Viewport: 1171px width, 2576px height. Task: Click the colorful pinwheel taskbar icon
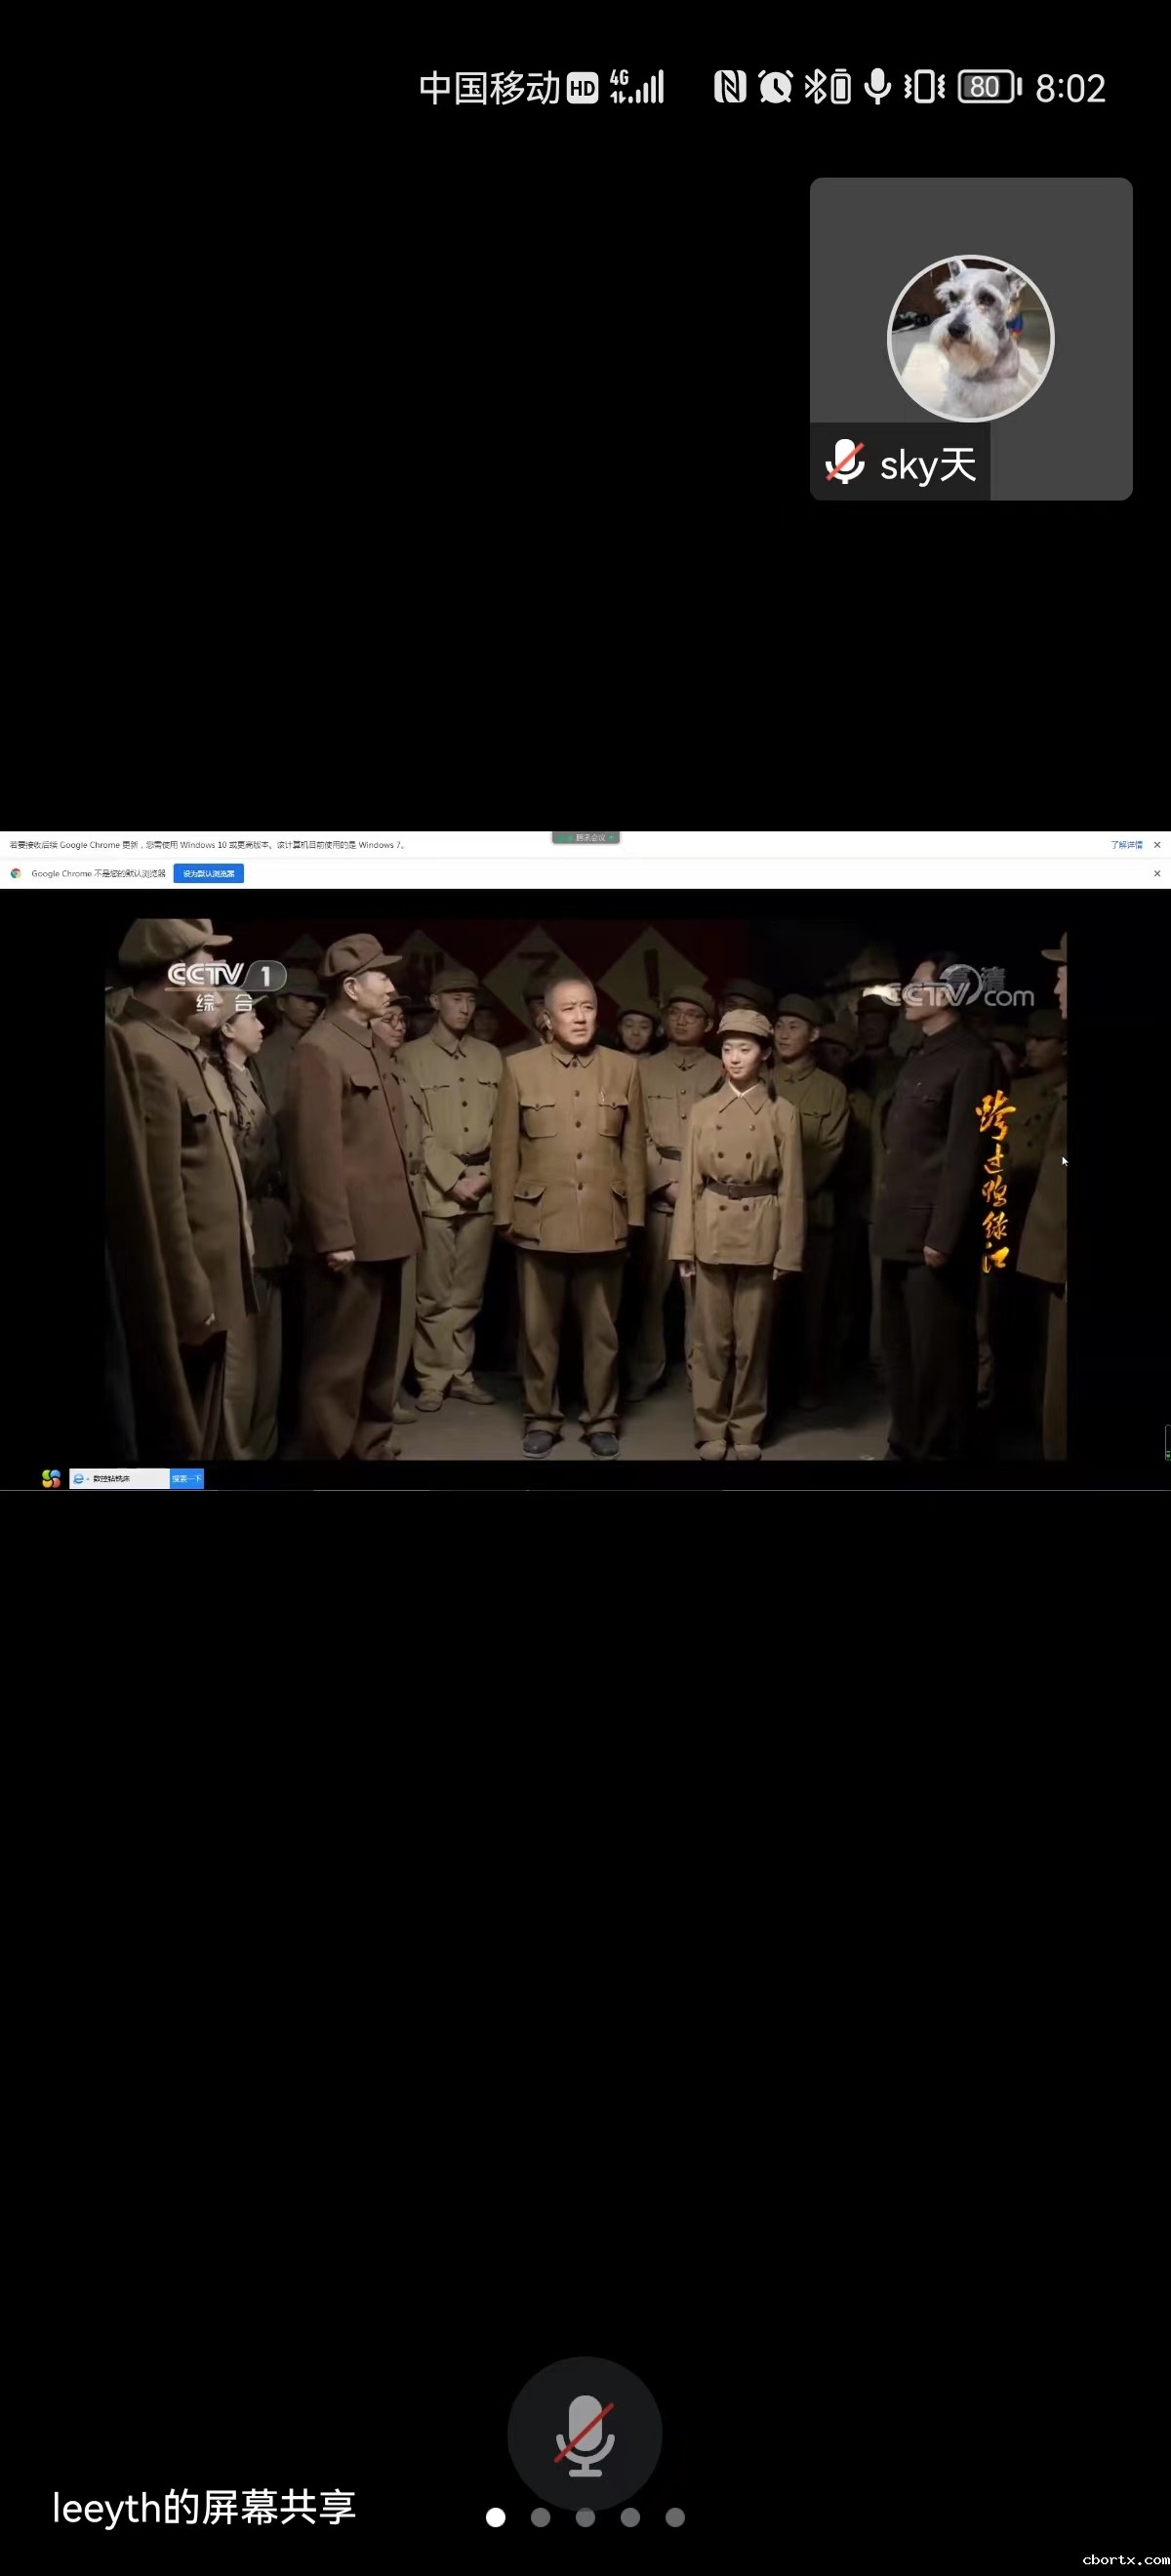[51, 1478]
